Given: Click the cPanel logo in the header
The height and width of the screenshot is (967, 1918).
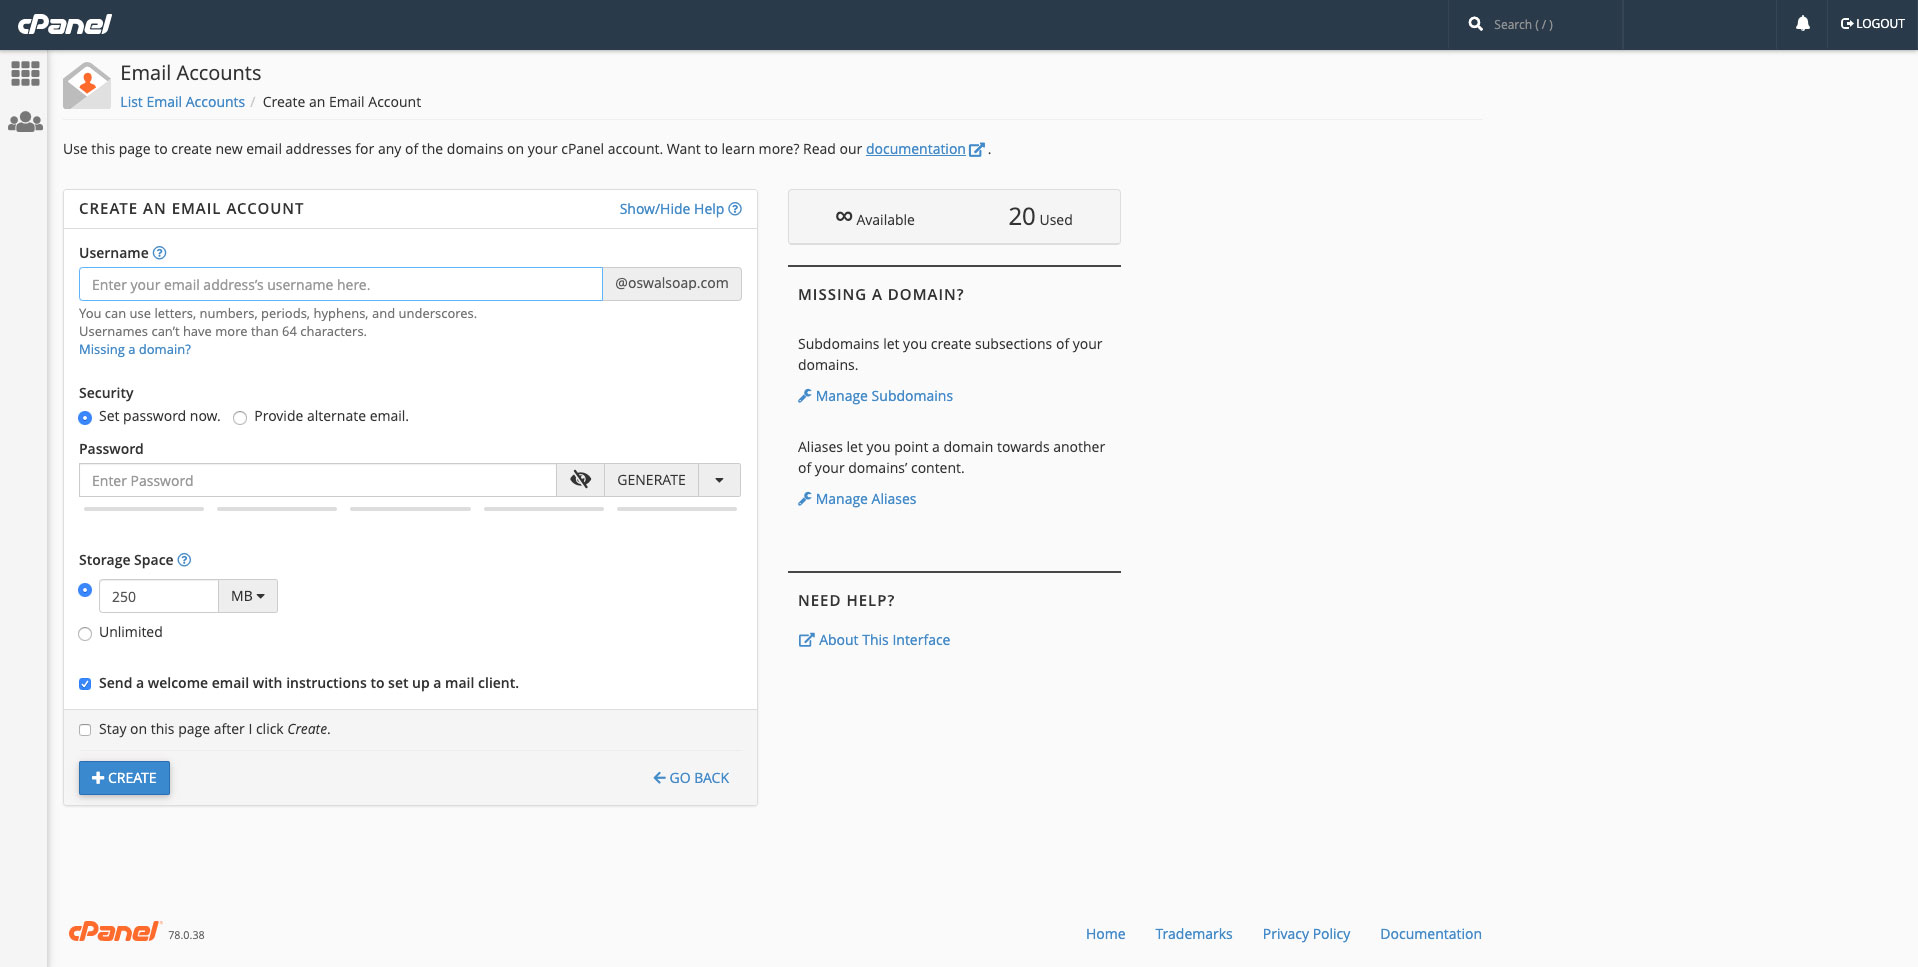Looking at the screenshot, I should tap(64, 23).
